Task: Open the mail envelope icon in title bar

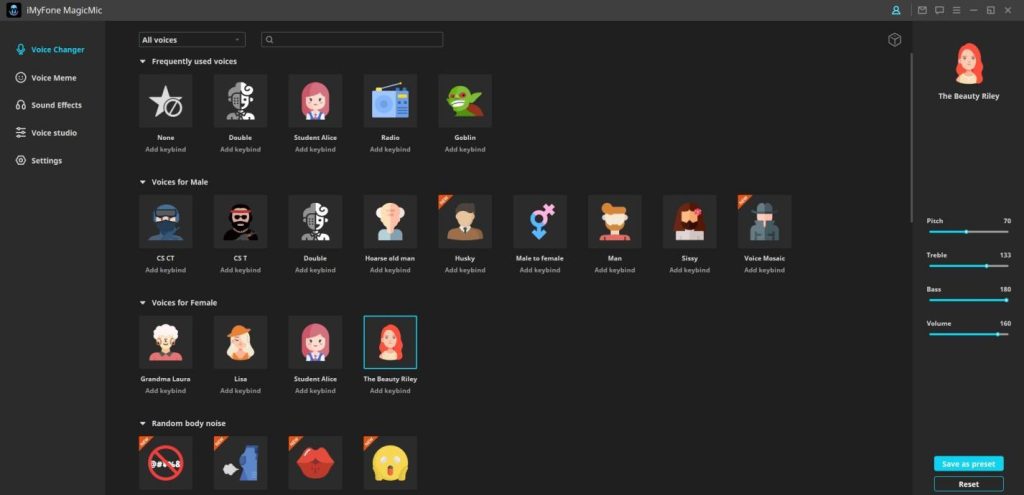Action: [922, 10]
